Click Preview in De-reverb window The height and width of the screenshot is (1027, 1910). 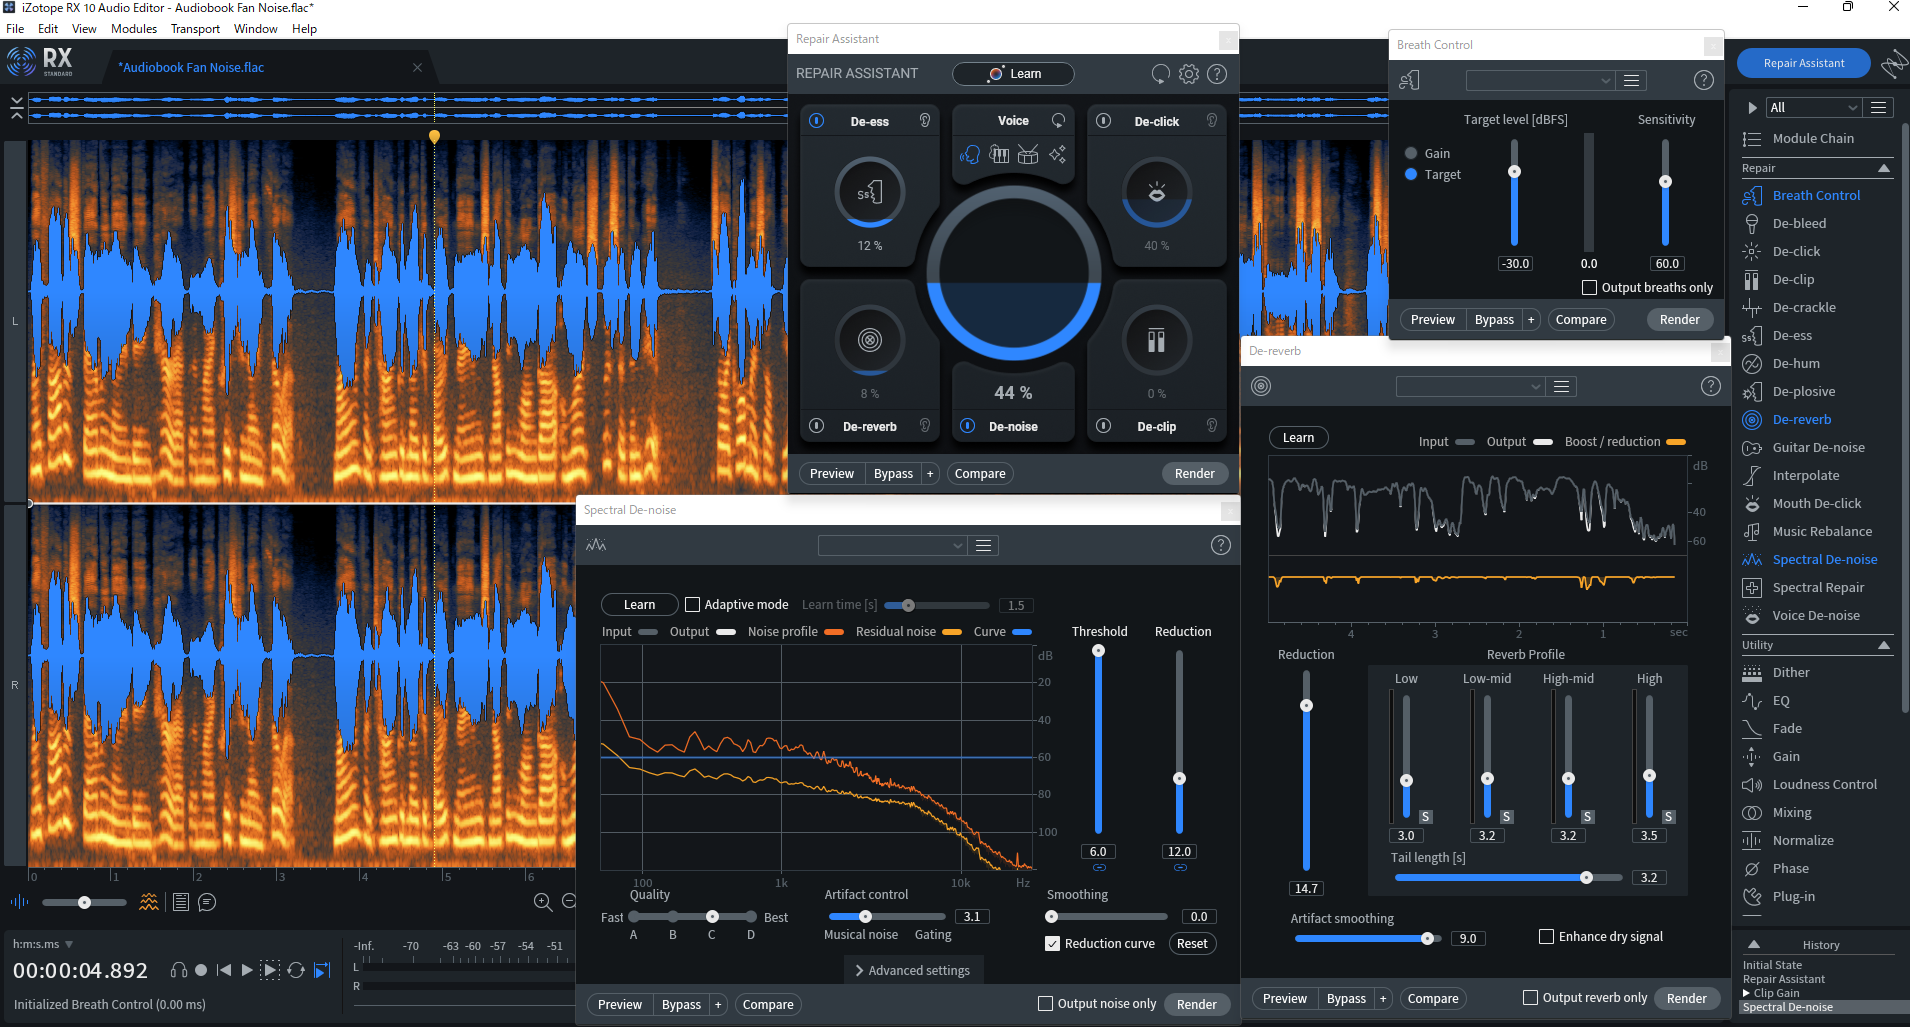1284,998
